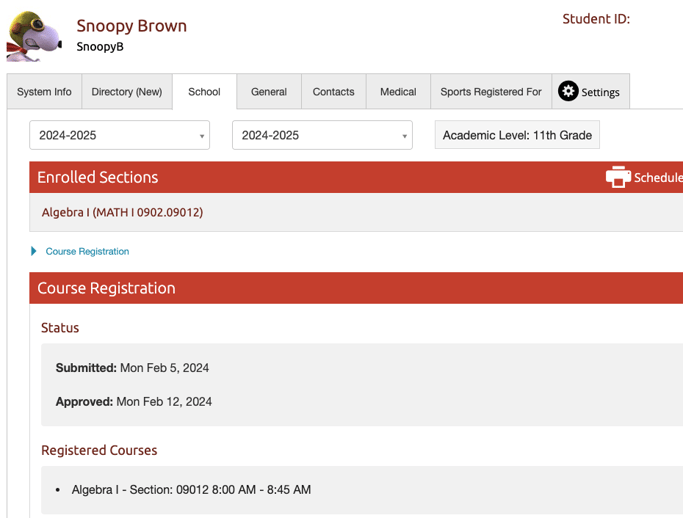Click the Academic Level: 11th Grade field
The width and height of the screenshot is (683, 518).
(x=517, y=135)
